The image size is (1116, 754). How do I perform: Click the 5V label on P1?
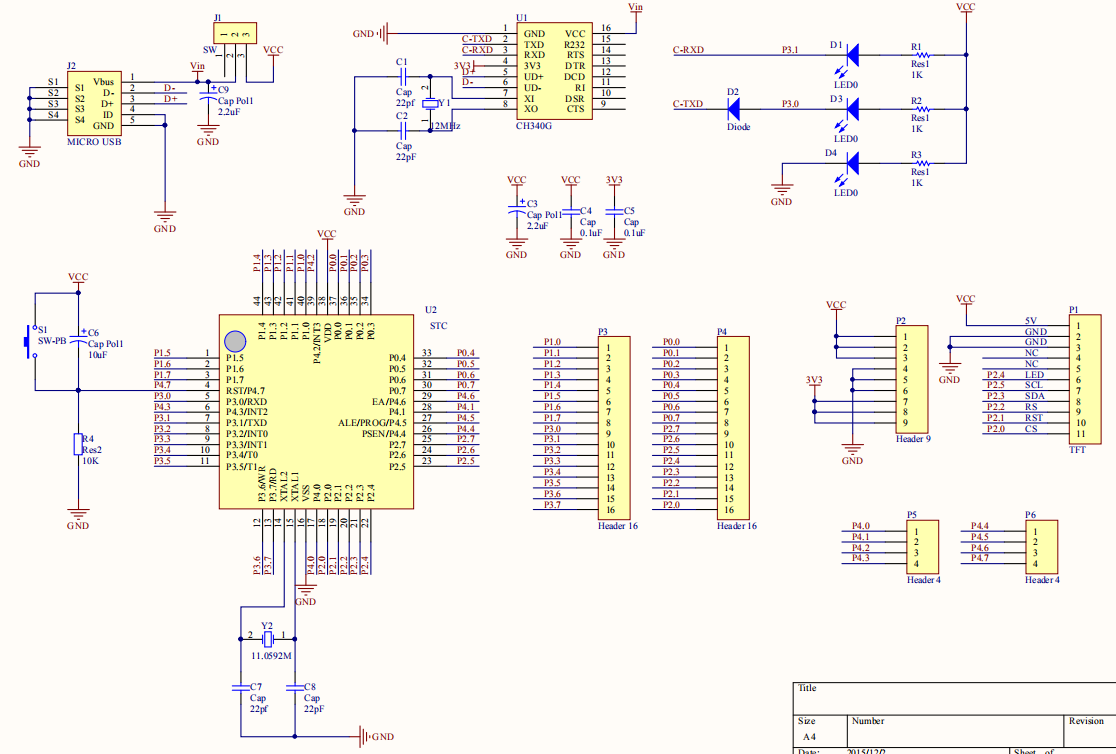pos(1031,321)
